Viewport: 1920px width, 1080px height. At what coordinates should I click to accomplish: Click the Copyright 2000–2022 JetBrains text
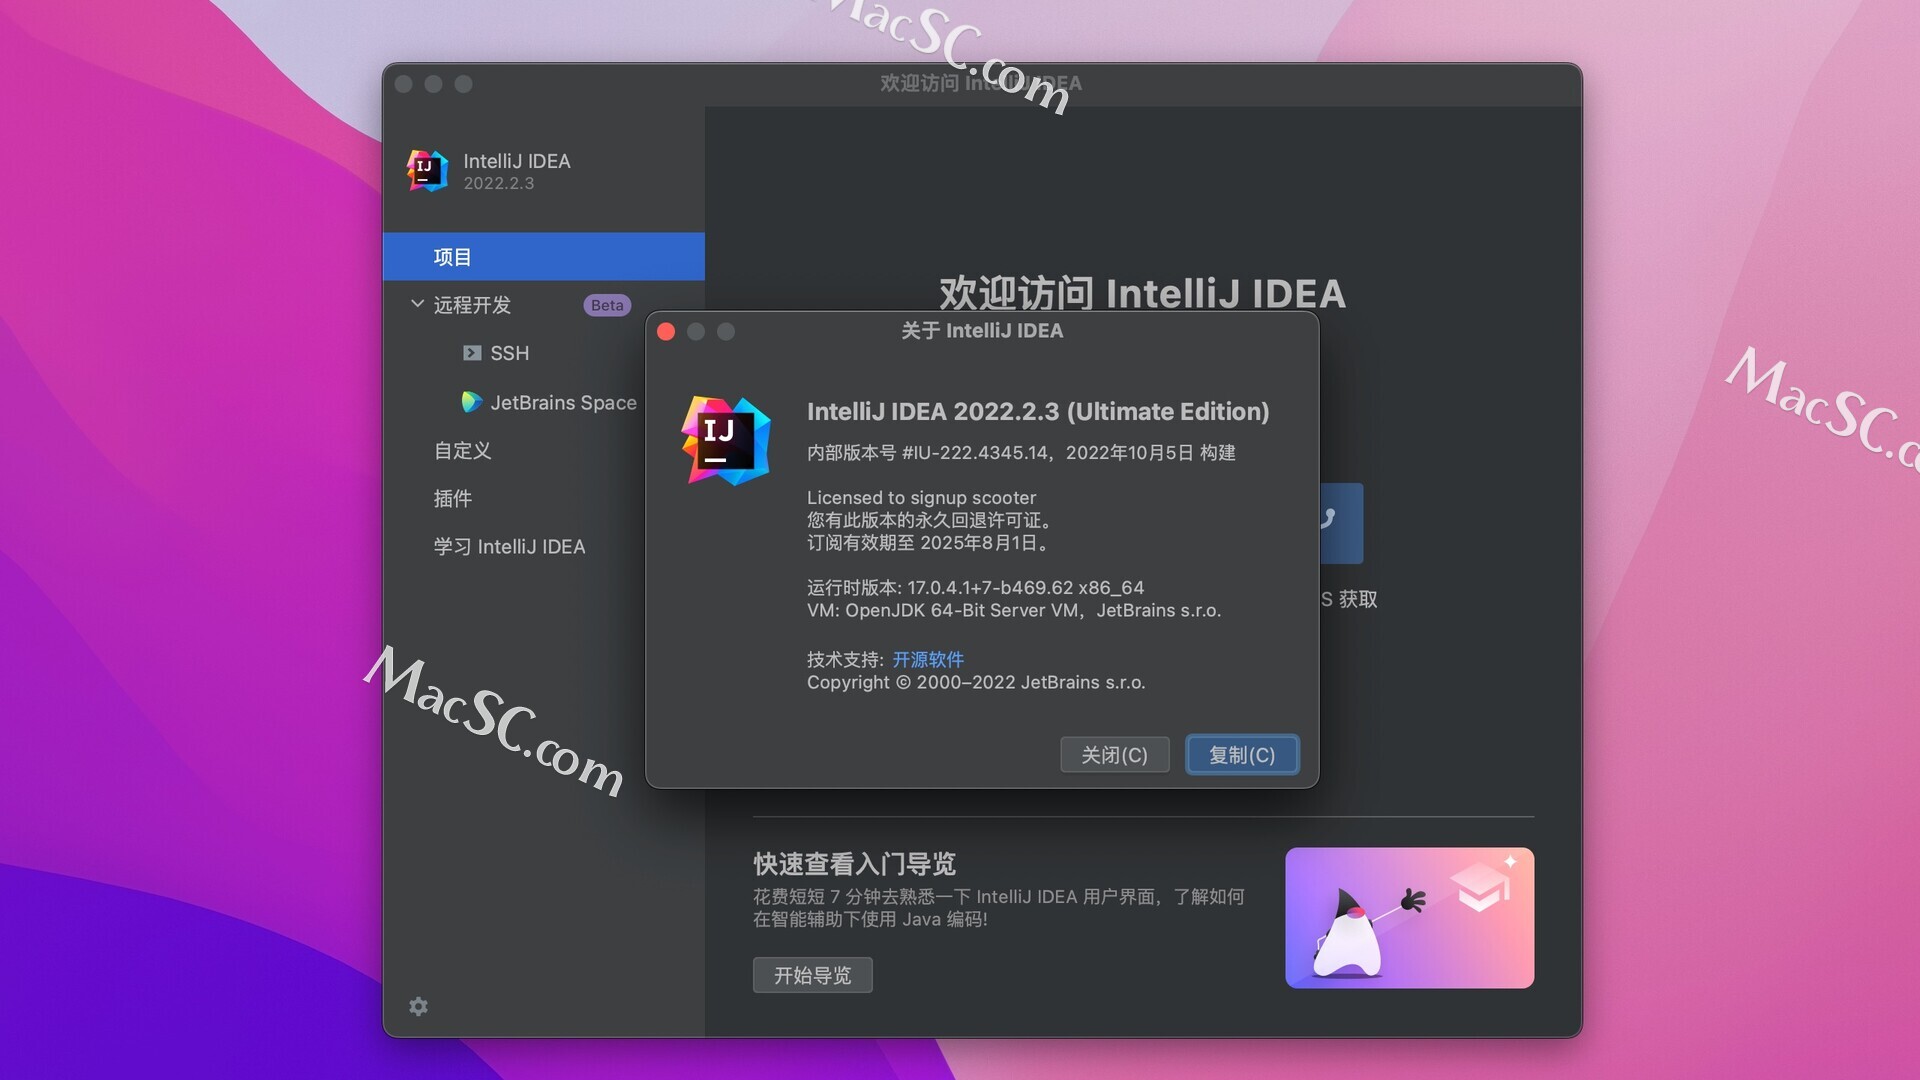coord(976,682)
